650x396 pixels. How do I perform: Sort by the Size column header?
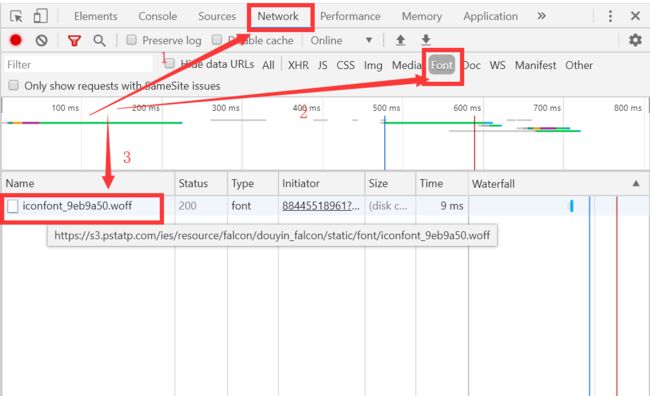[390, 183]
